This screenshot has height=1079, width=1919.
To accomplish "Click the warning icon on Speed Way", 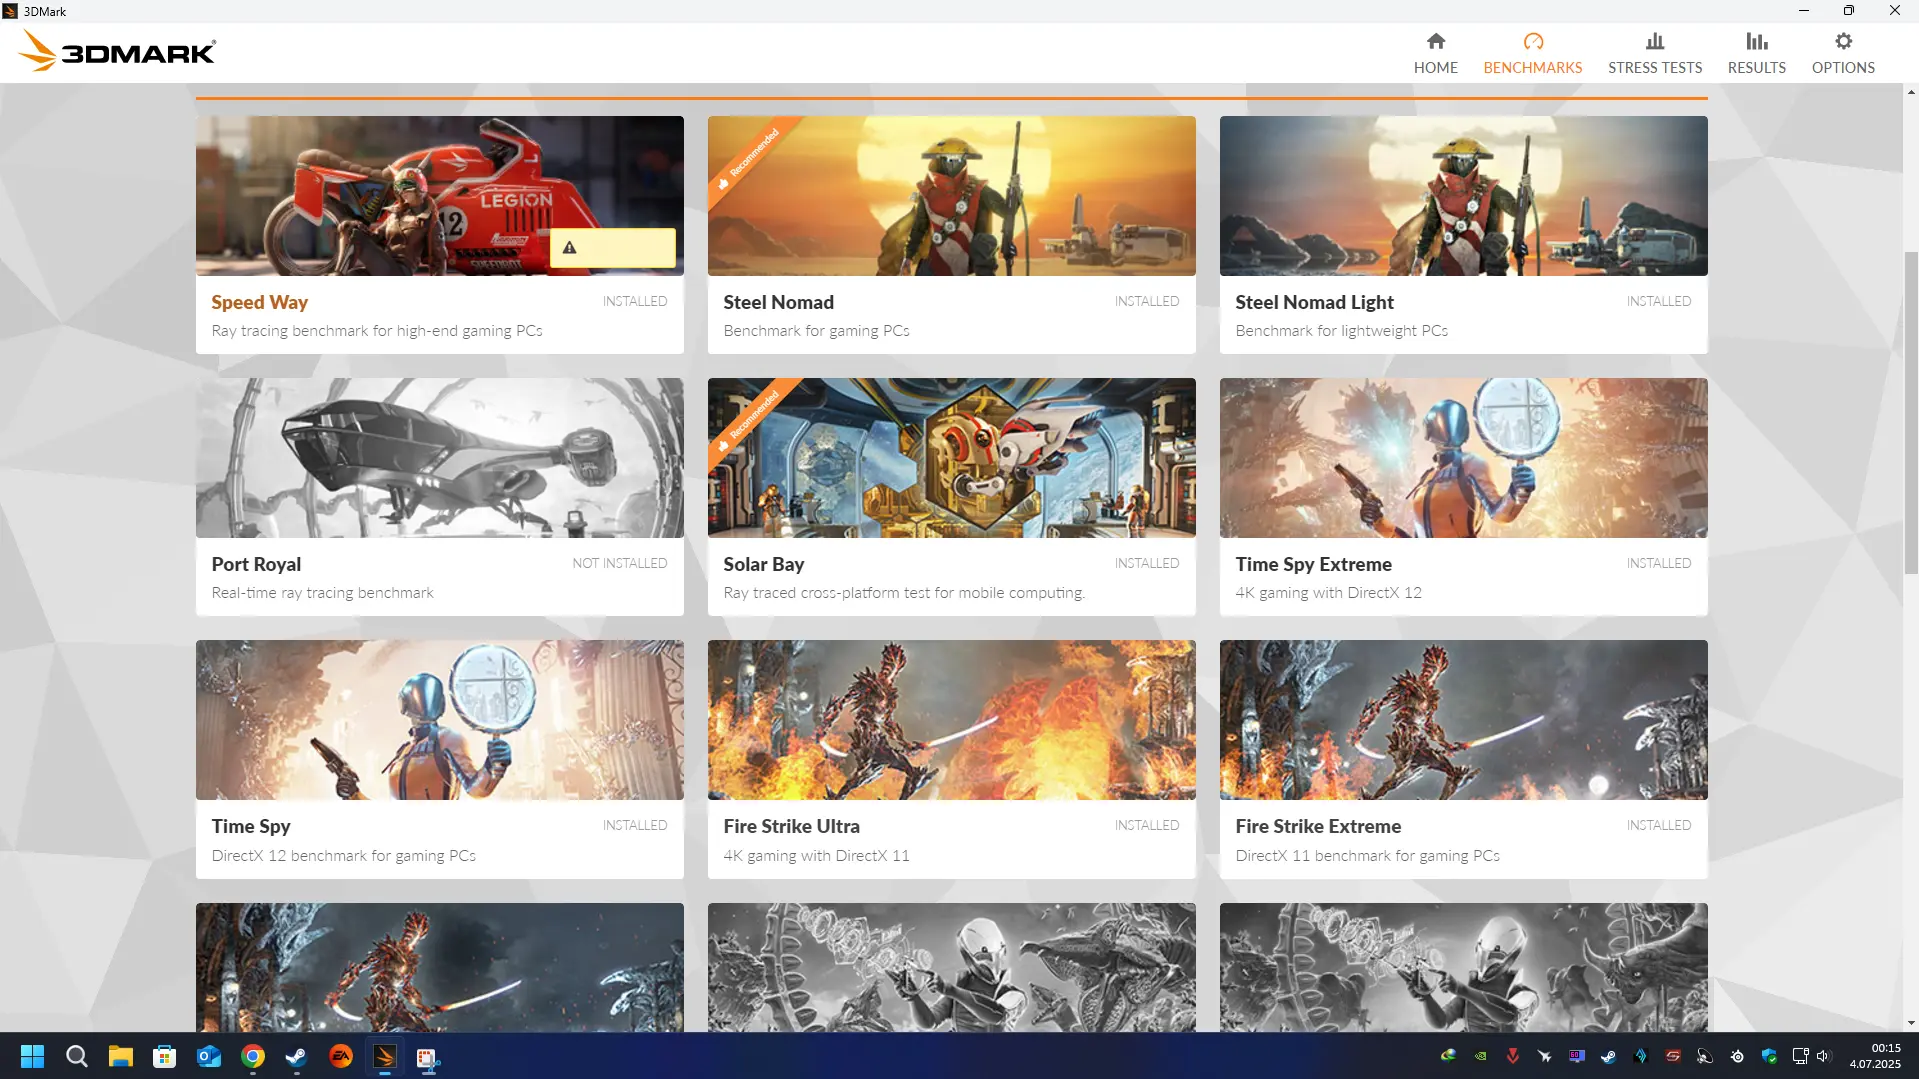I will click(569, 248).
